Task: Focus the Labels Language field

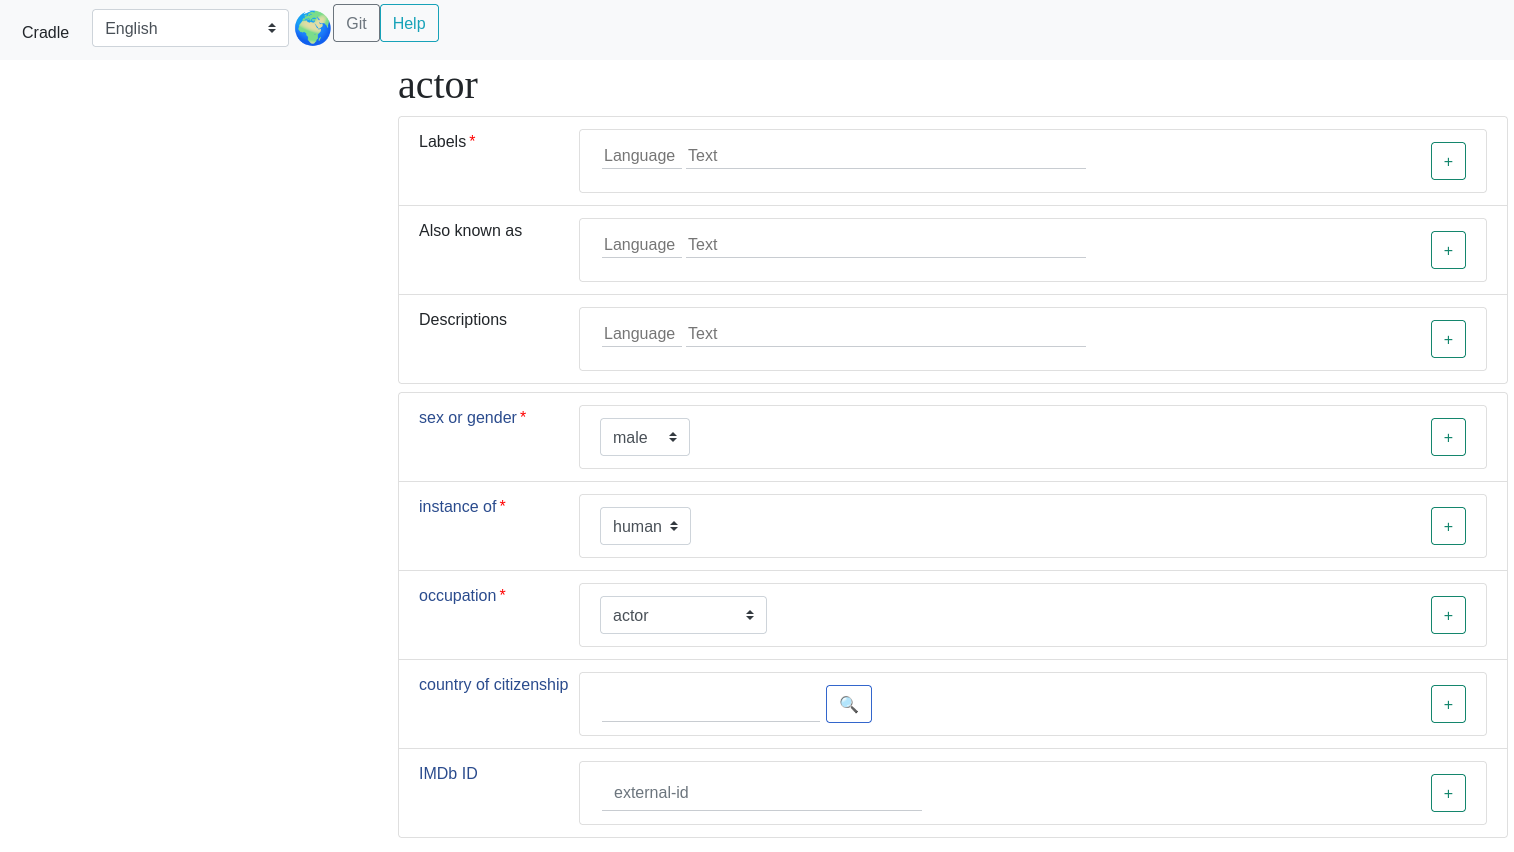Action: pyautogui.click(x=642, y=156)
